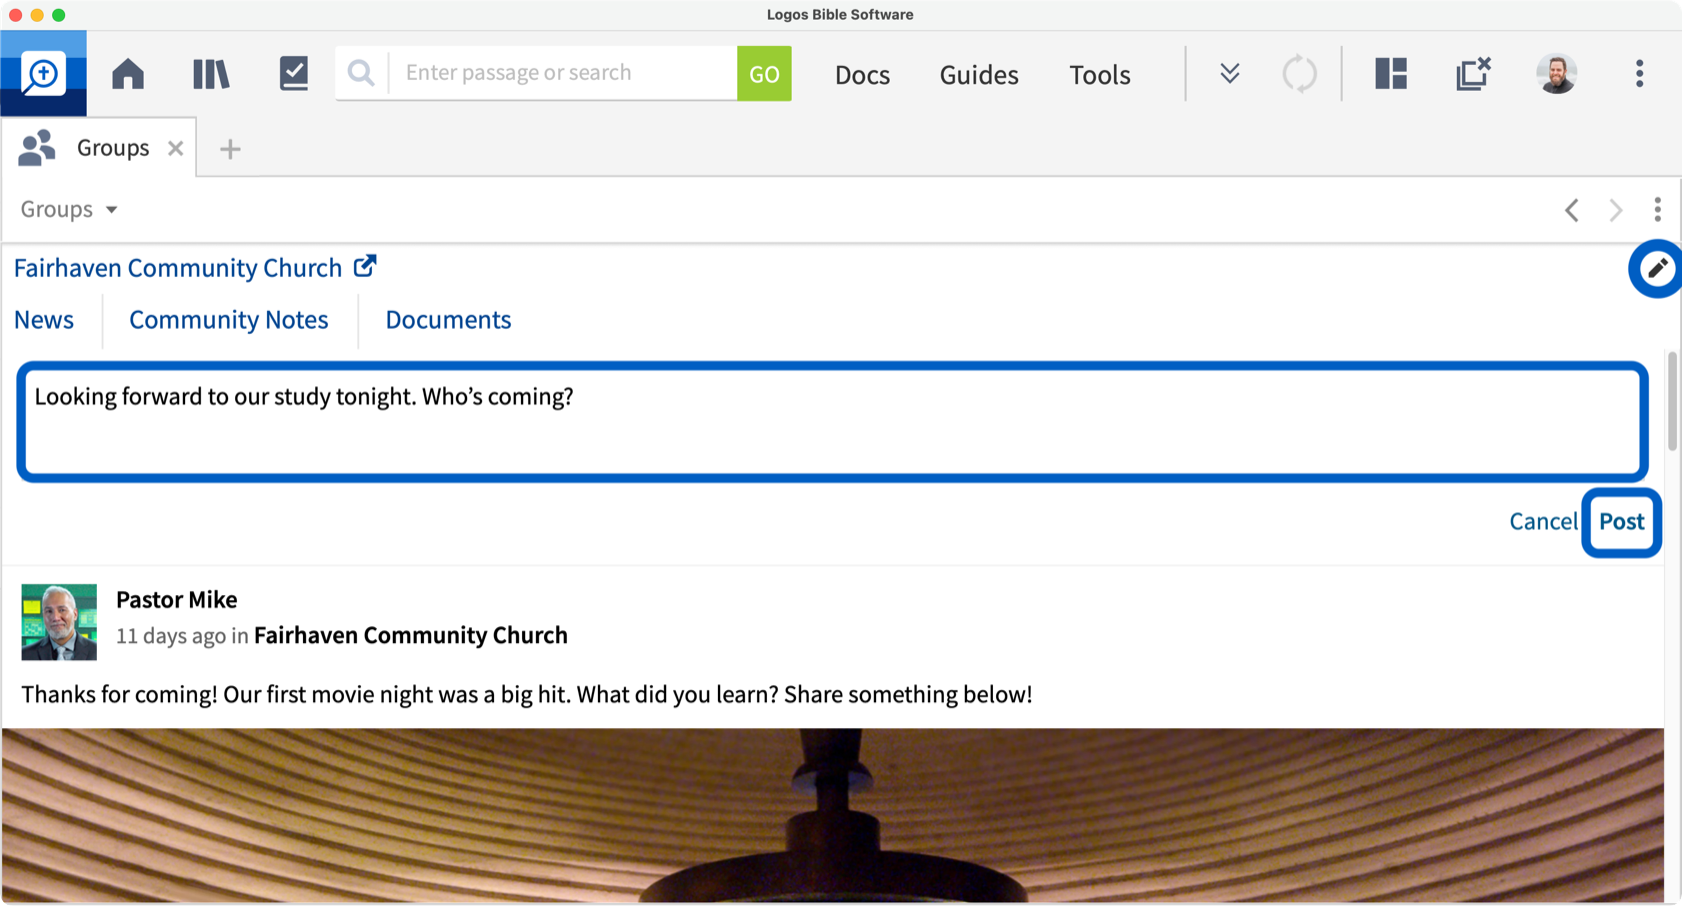Open the bold Fairhaven Community Church post link
Viewport: 1682px width, 906px height.
point(411,636)
